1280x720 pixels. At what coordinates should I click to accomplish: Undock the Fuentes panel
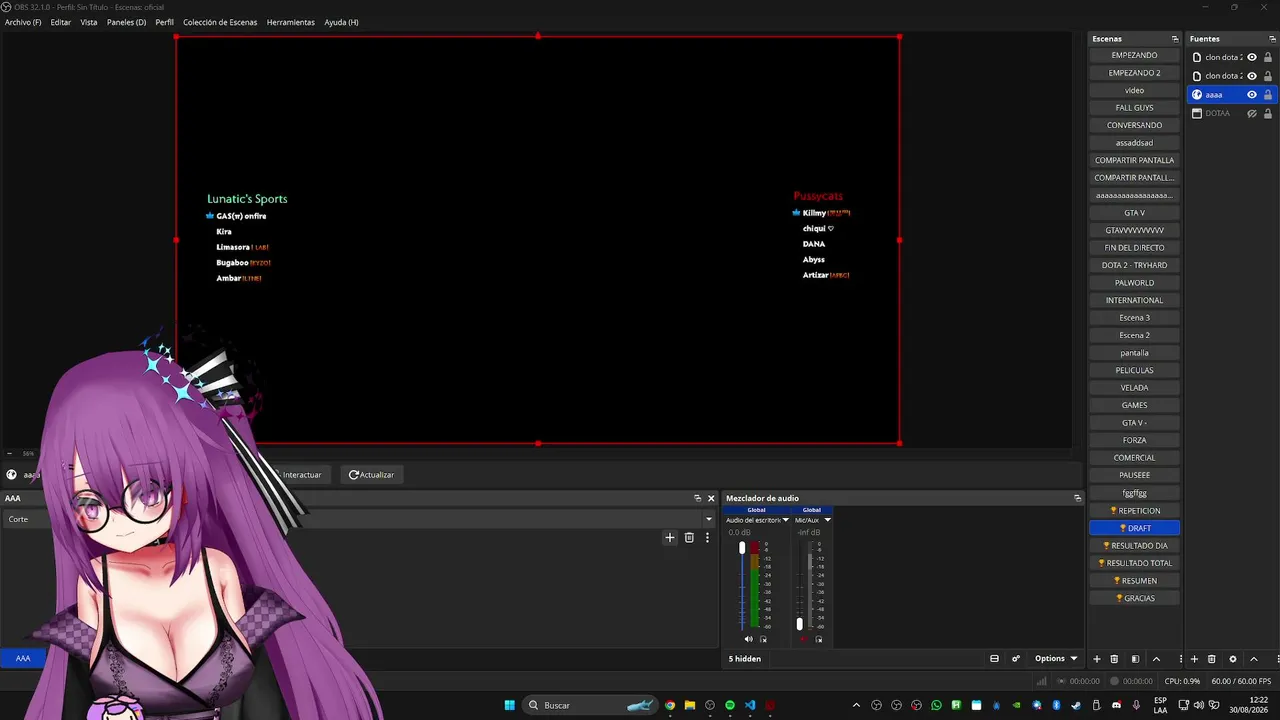click(x=1272, y=39)
